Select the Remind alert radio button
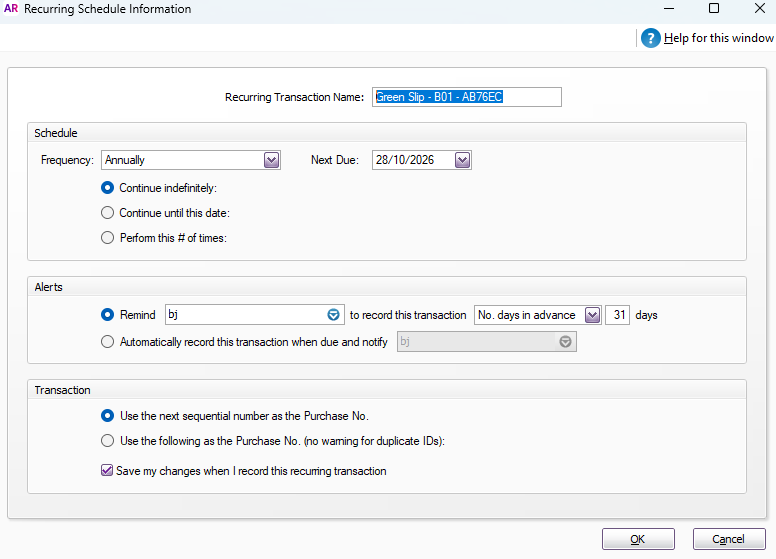This screenshot has width=776, height=559. [x=108, y=315]
